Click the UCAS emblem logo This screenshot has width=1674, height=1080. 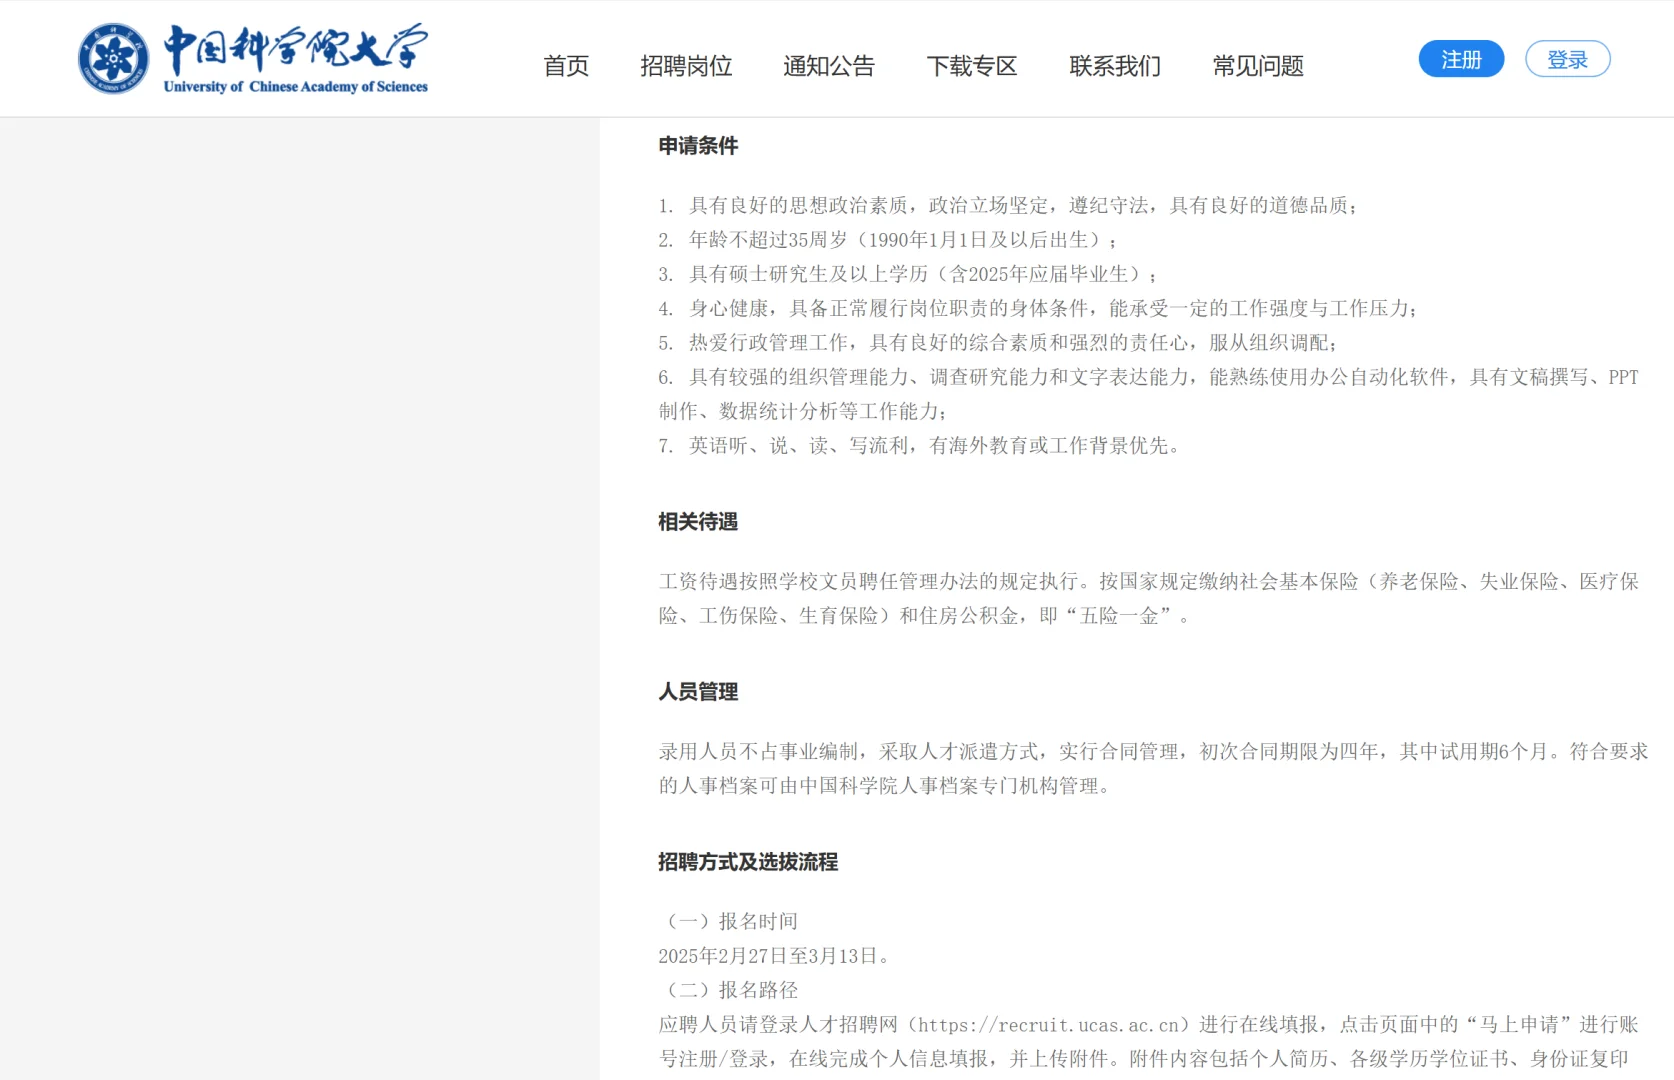(113, 57)
